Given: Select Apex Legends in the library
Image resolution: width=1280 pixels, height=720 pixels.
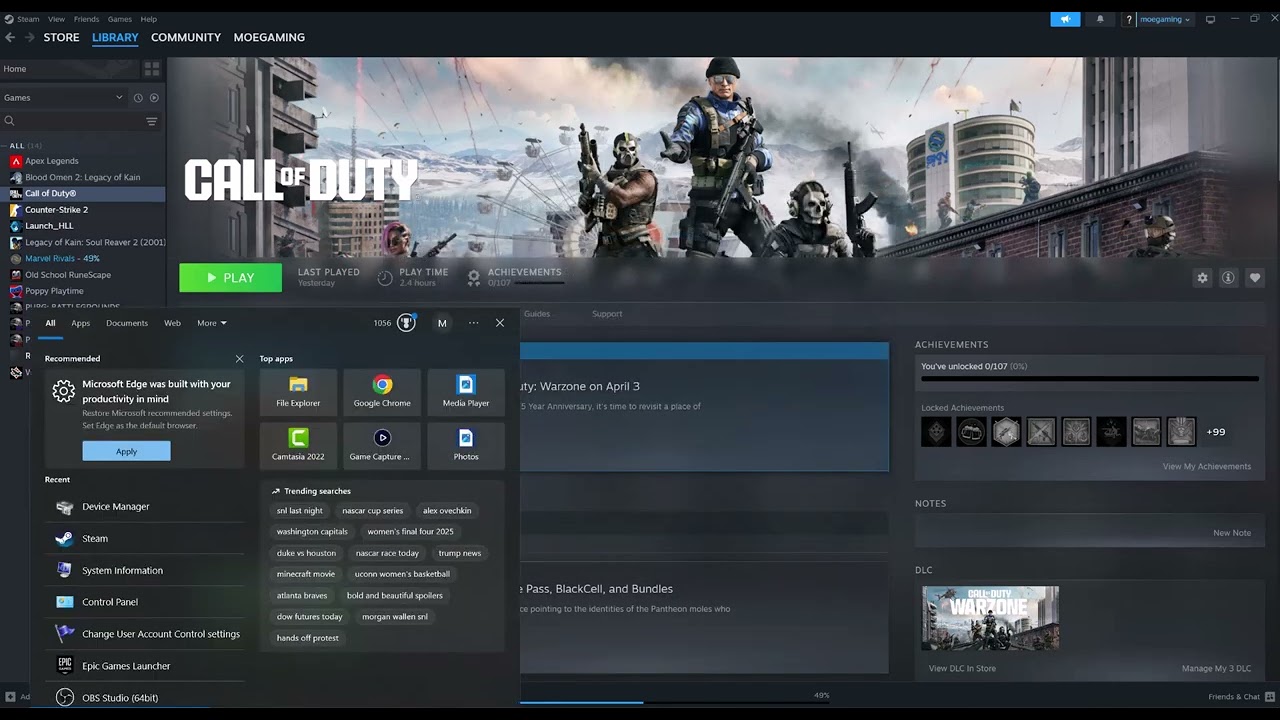Looking at the screenshot, I should [x=51, y=161].
